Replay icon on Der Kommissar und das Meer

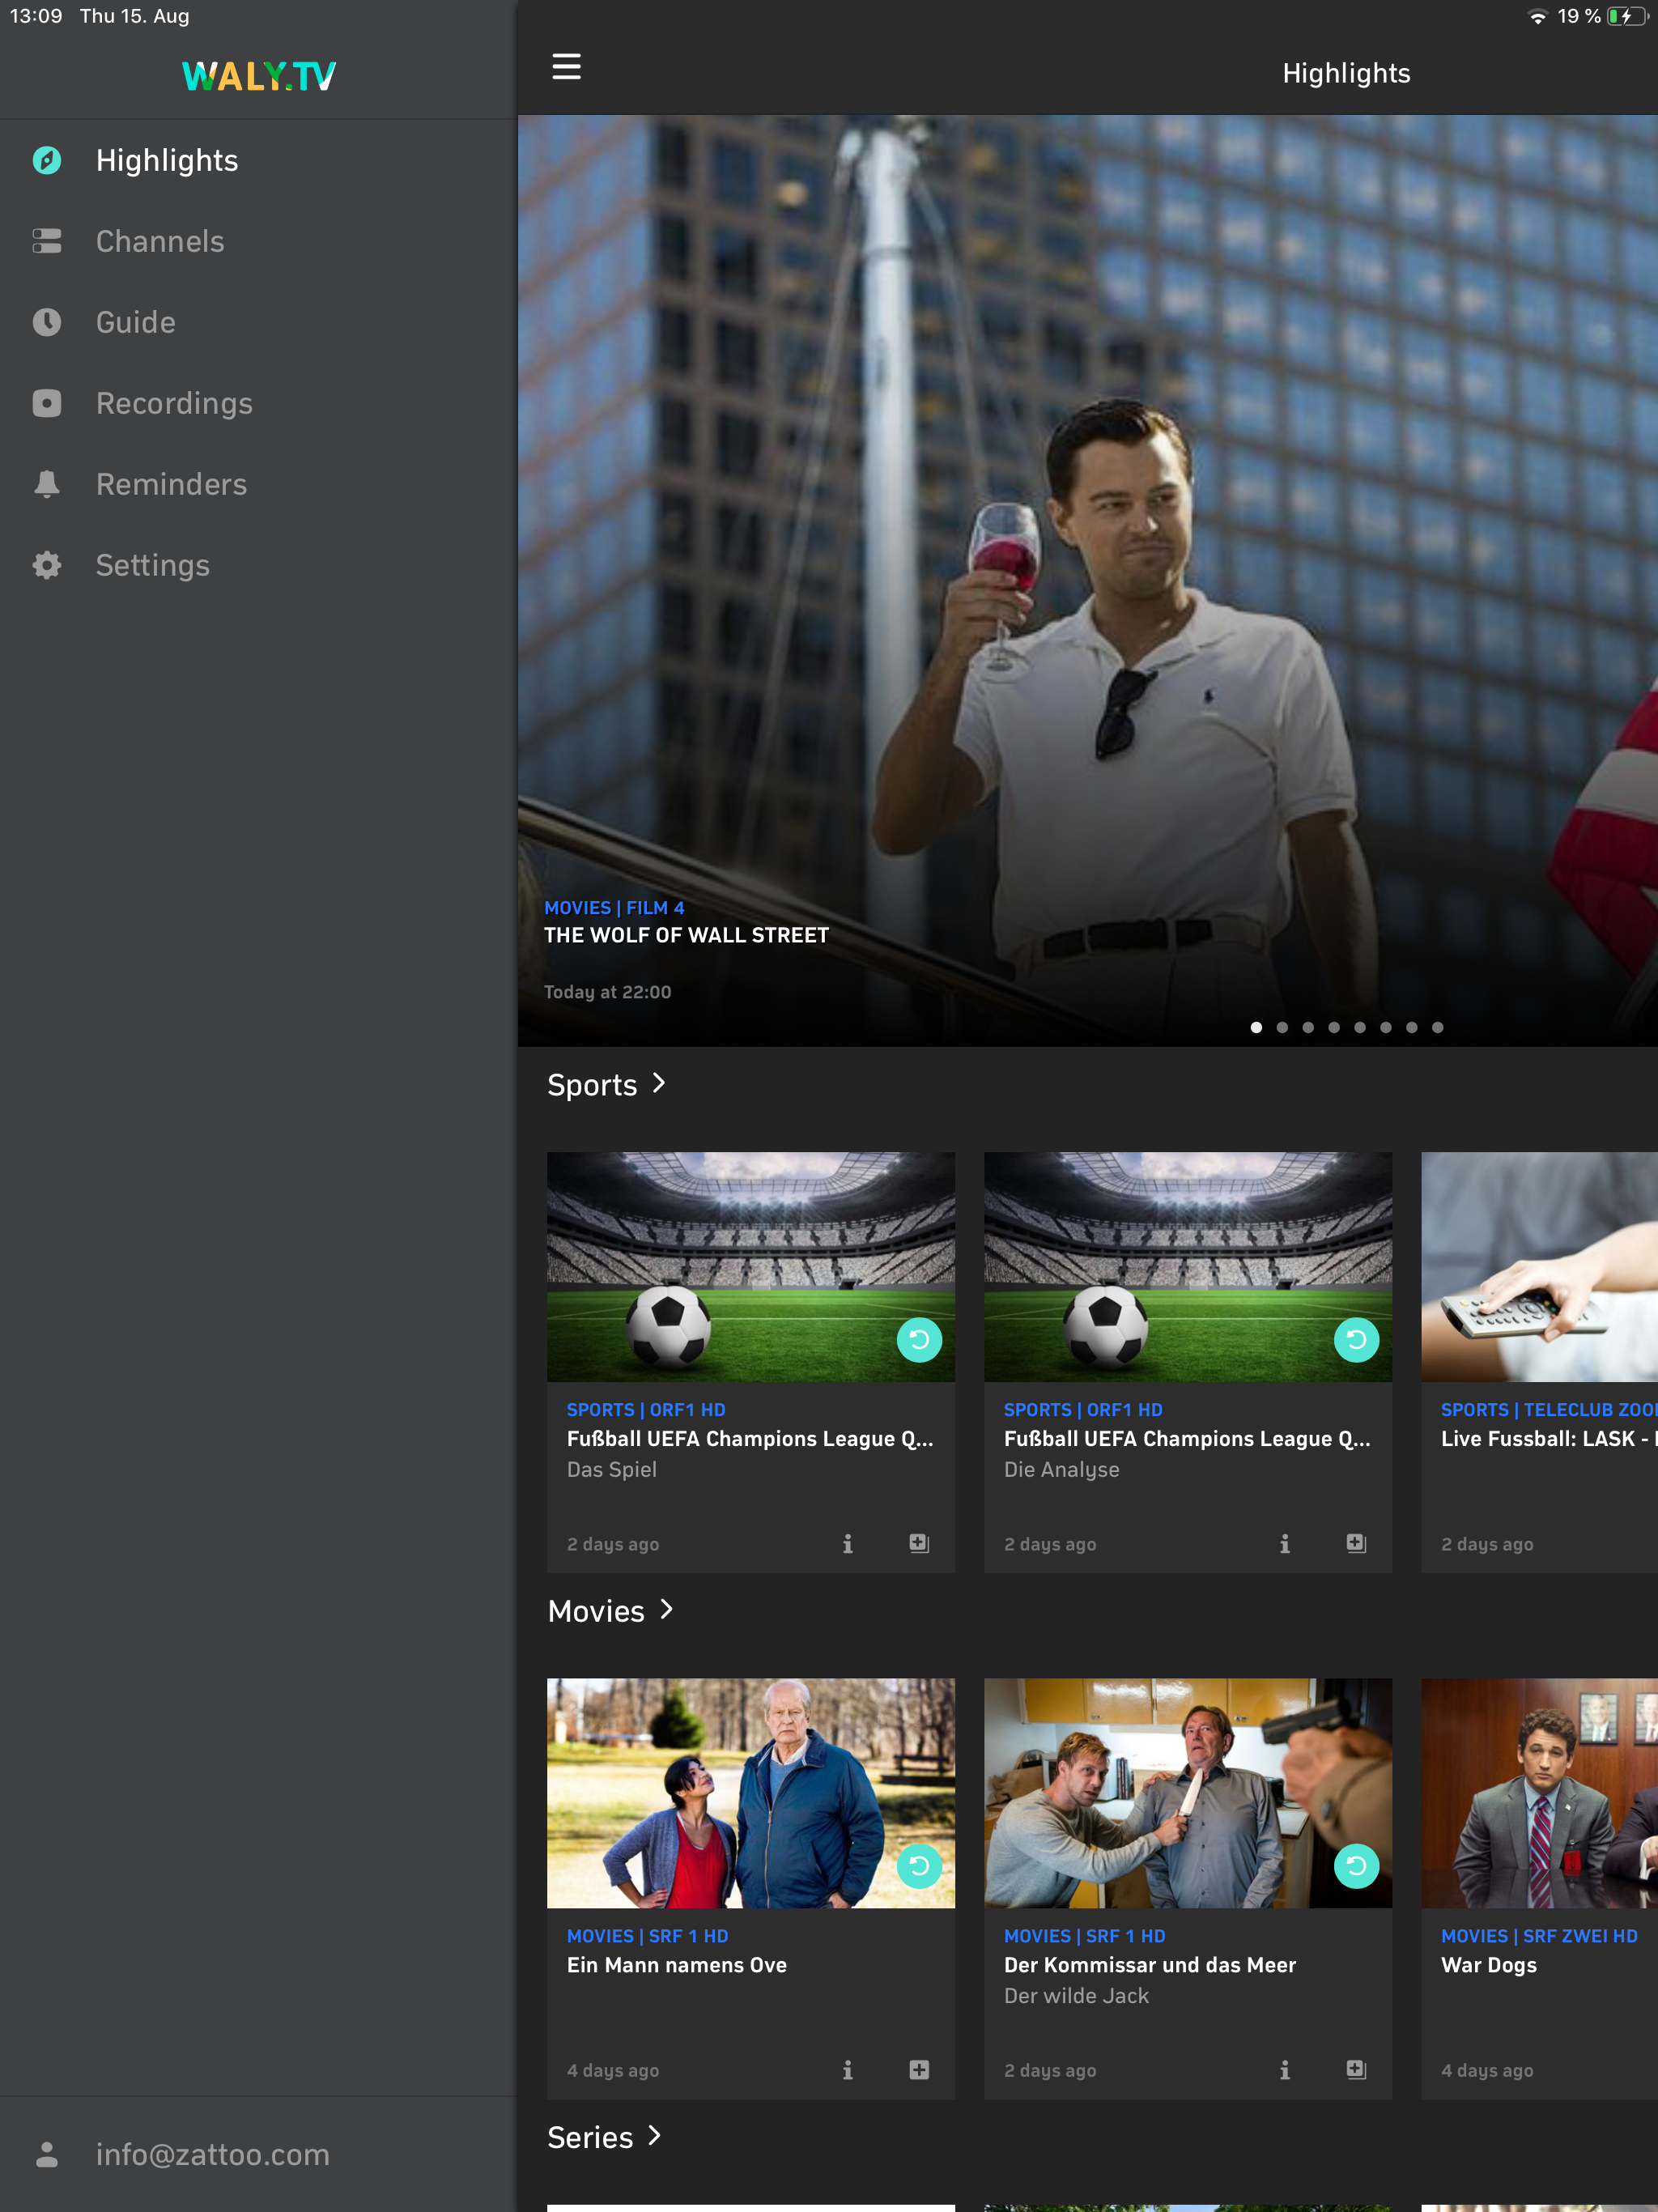(1356, 1865)
